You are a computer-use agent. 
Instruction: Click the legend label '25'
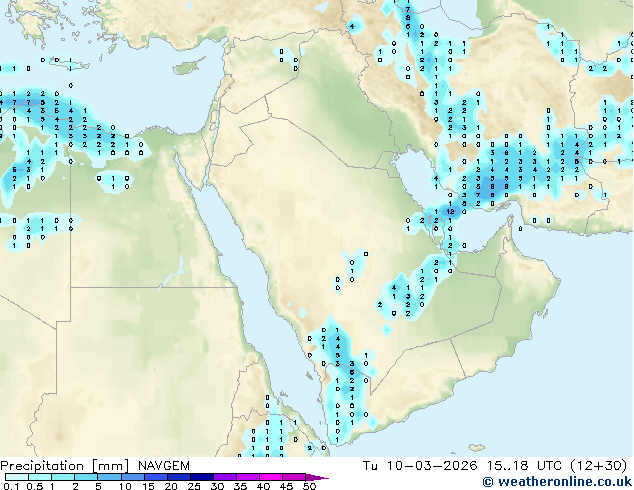point(194,486)
